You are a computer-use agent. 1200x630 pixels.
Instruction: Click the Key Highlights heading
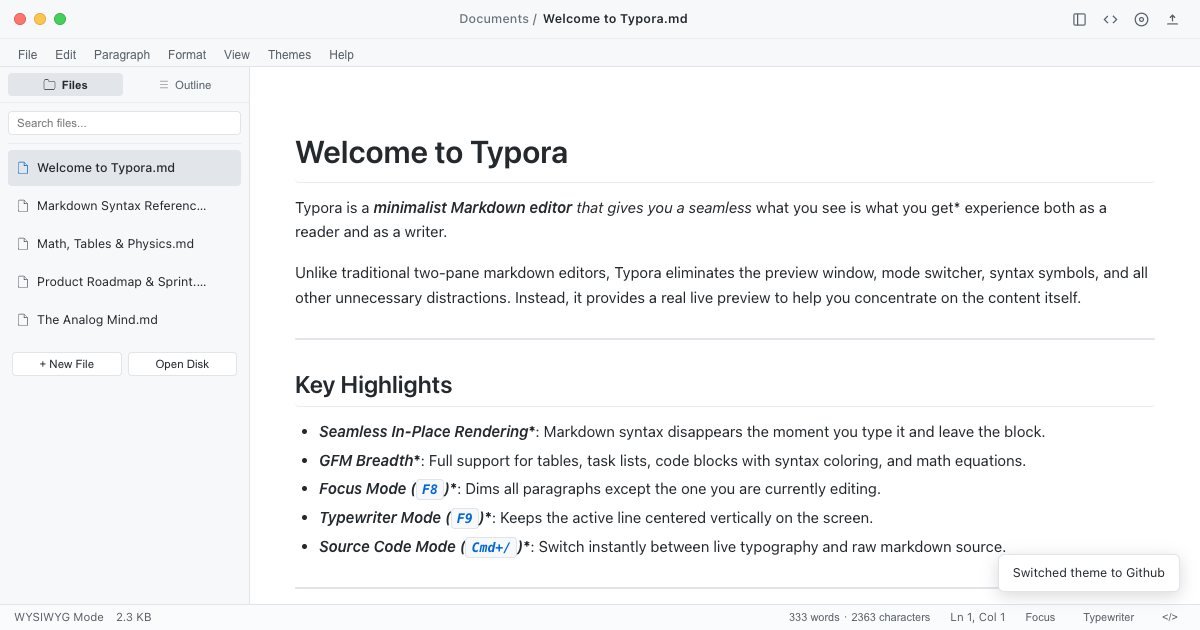pyautogui.click(x=374, y=385)
